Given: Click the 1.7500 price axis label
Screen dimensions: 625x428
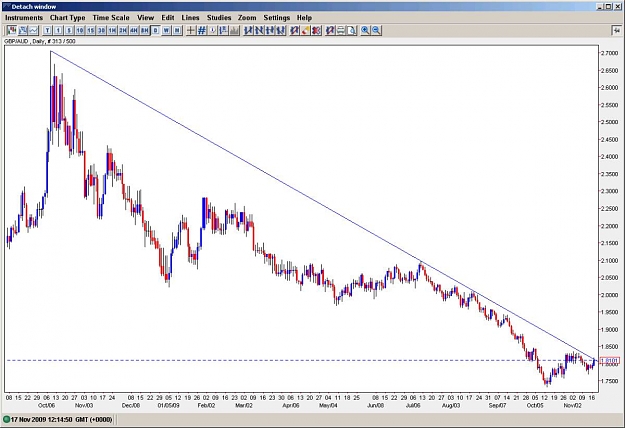Looking at the screenshot, I should click(x=609, y=381).
